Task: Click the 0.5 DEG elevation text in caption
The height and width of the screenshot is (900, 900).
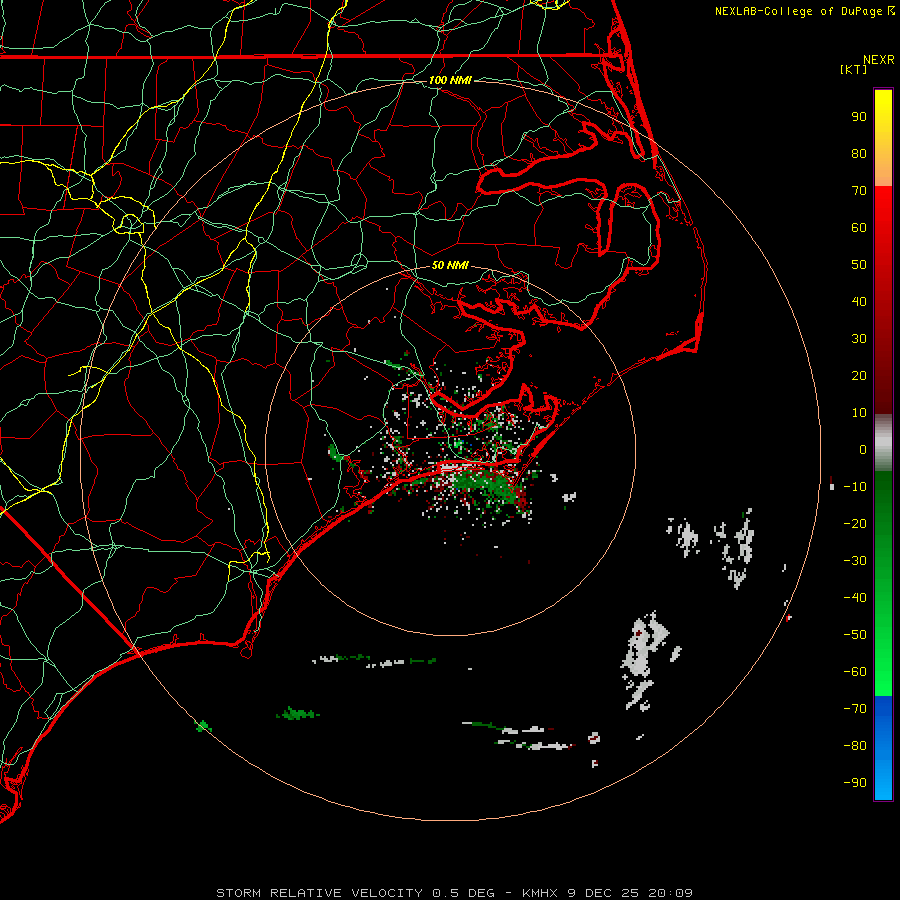Action: pyautogui.click(x=464, y=893)
